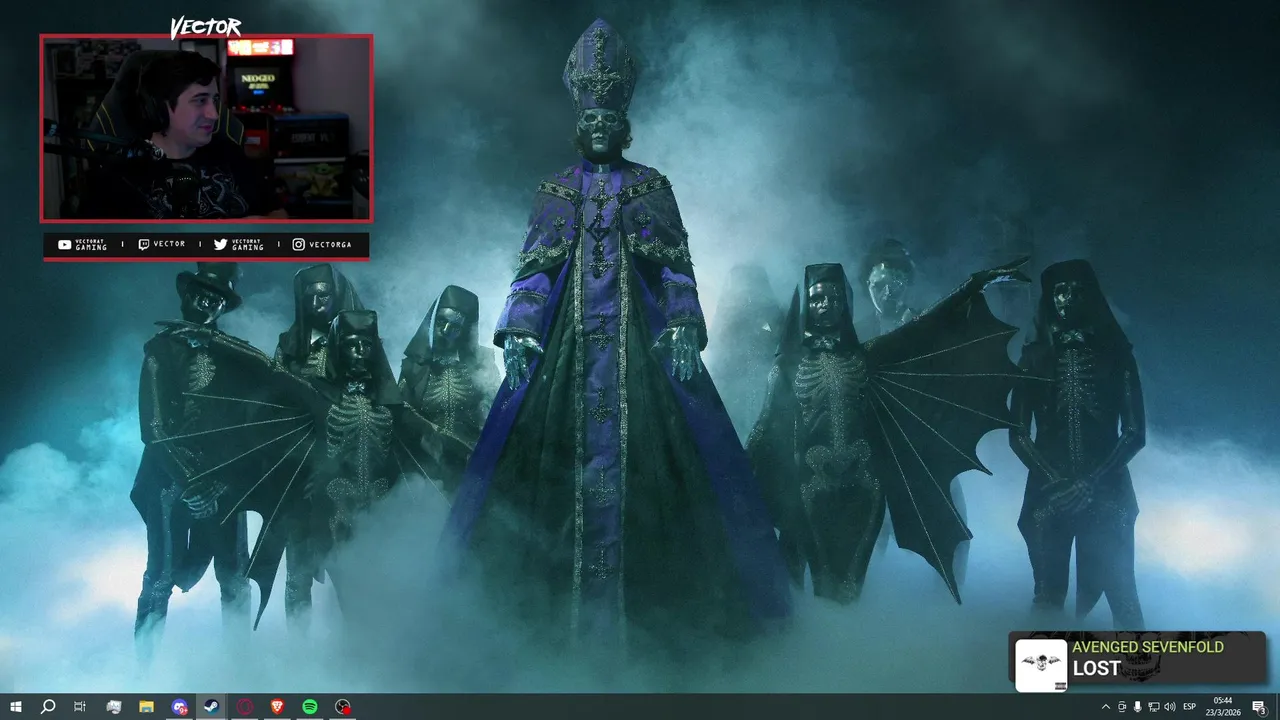Change the ESP input language
1280x720 pixels.
pos(1190,707)
